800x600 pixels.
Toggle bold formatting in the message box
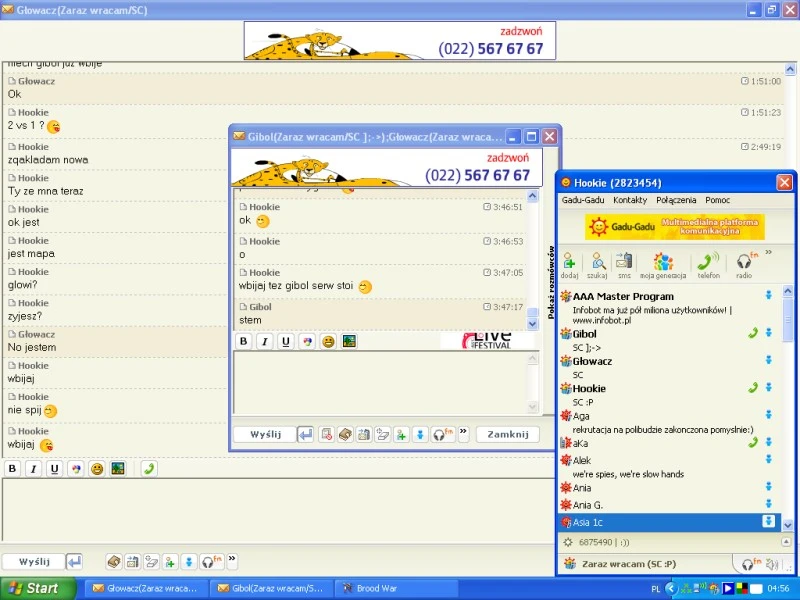point(244,340)
